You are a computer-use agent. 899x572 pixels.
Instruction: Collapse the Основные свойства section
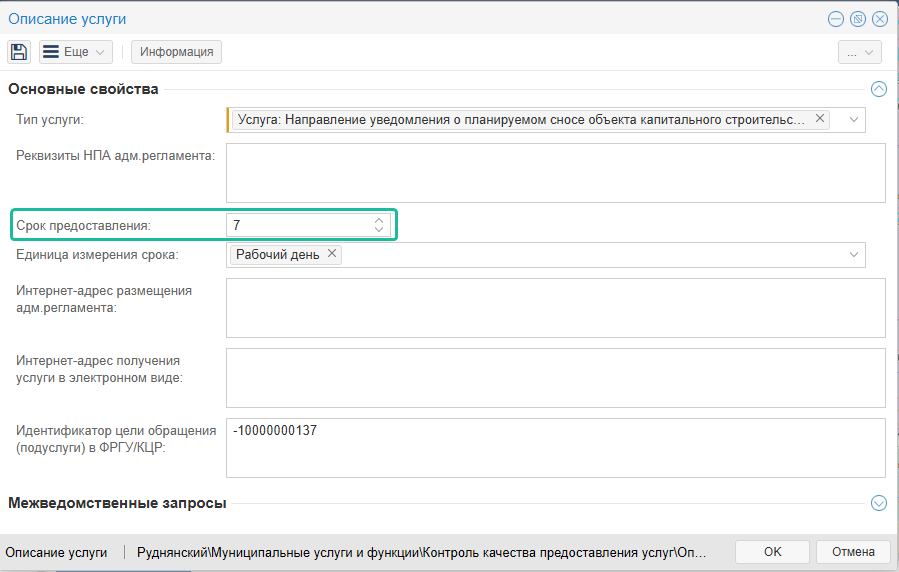879,89
